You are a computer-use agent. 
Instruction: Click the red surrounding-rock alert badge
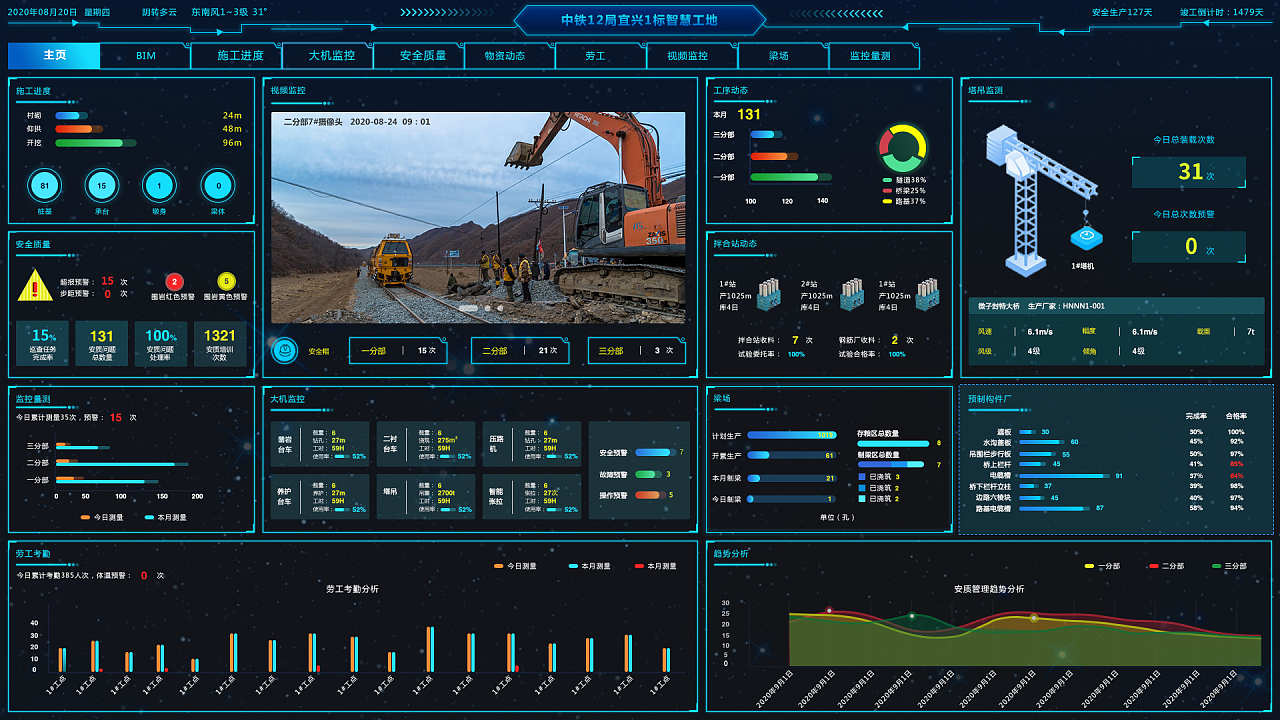pos(174,282)
